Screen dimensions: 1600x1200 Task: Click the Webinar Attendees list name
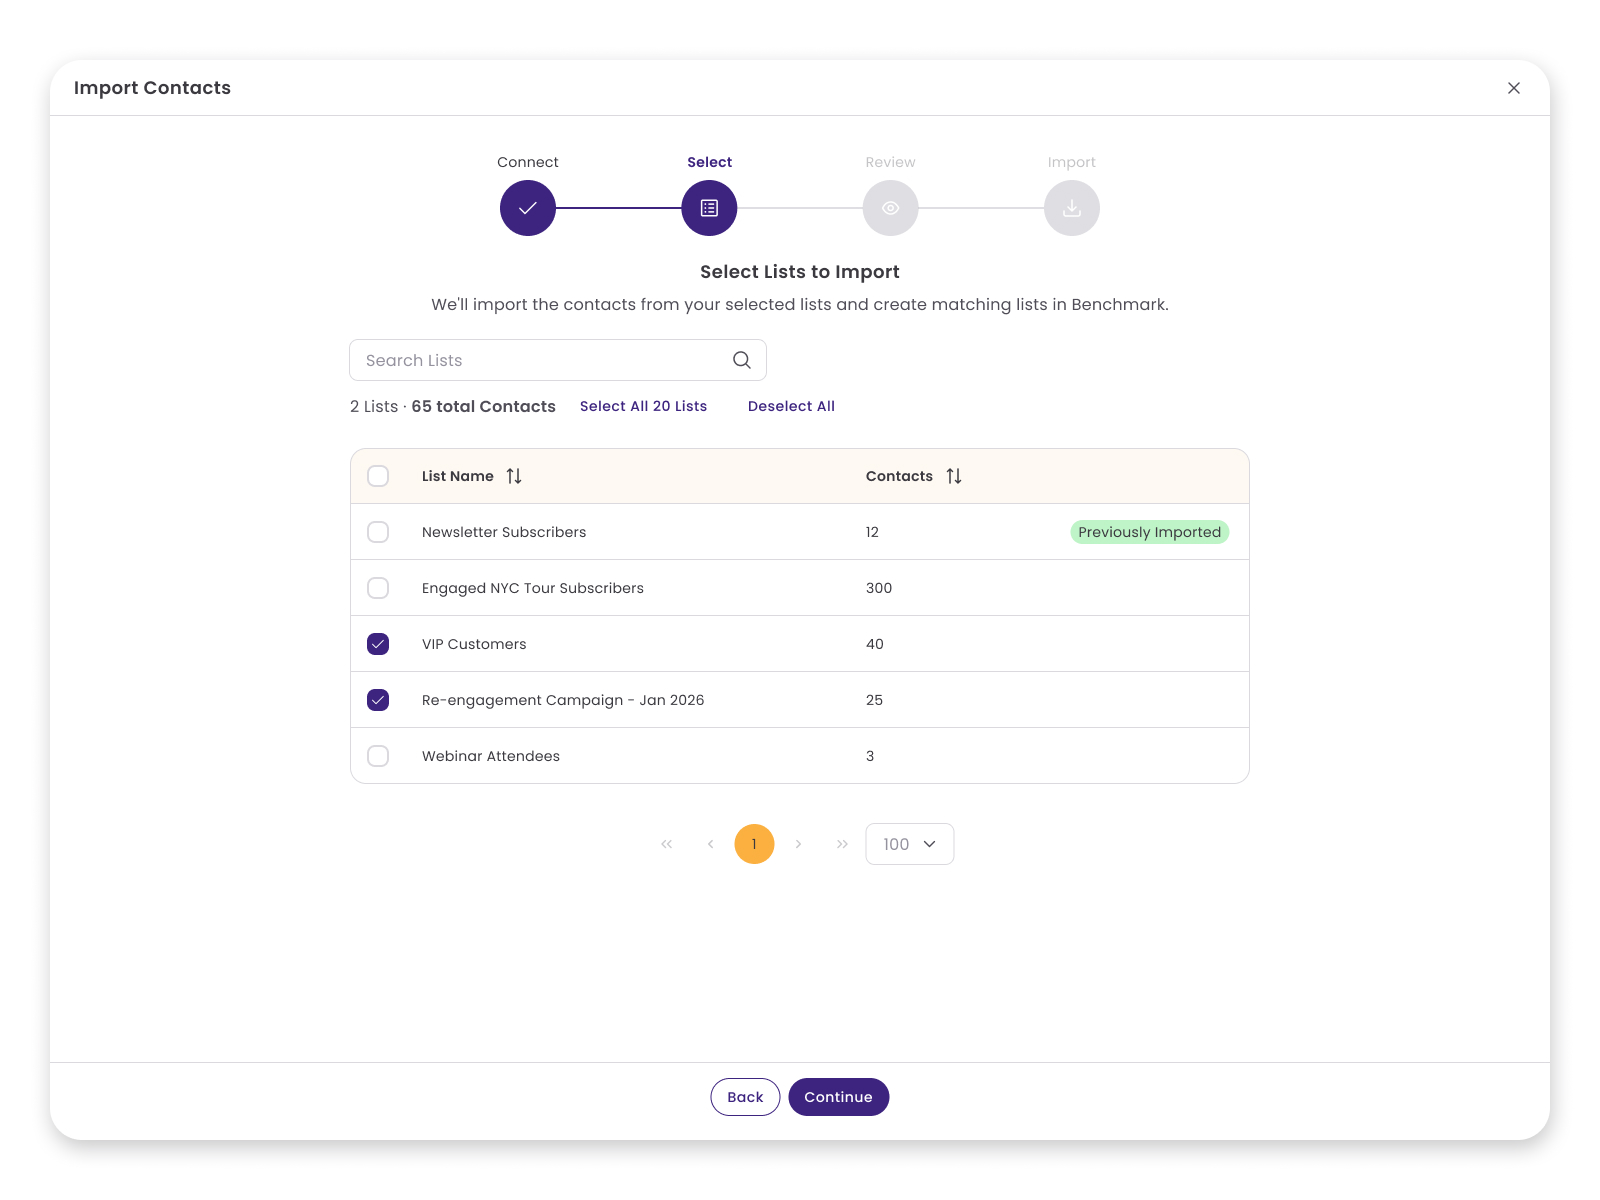(x=491, y=756)
